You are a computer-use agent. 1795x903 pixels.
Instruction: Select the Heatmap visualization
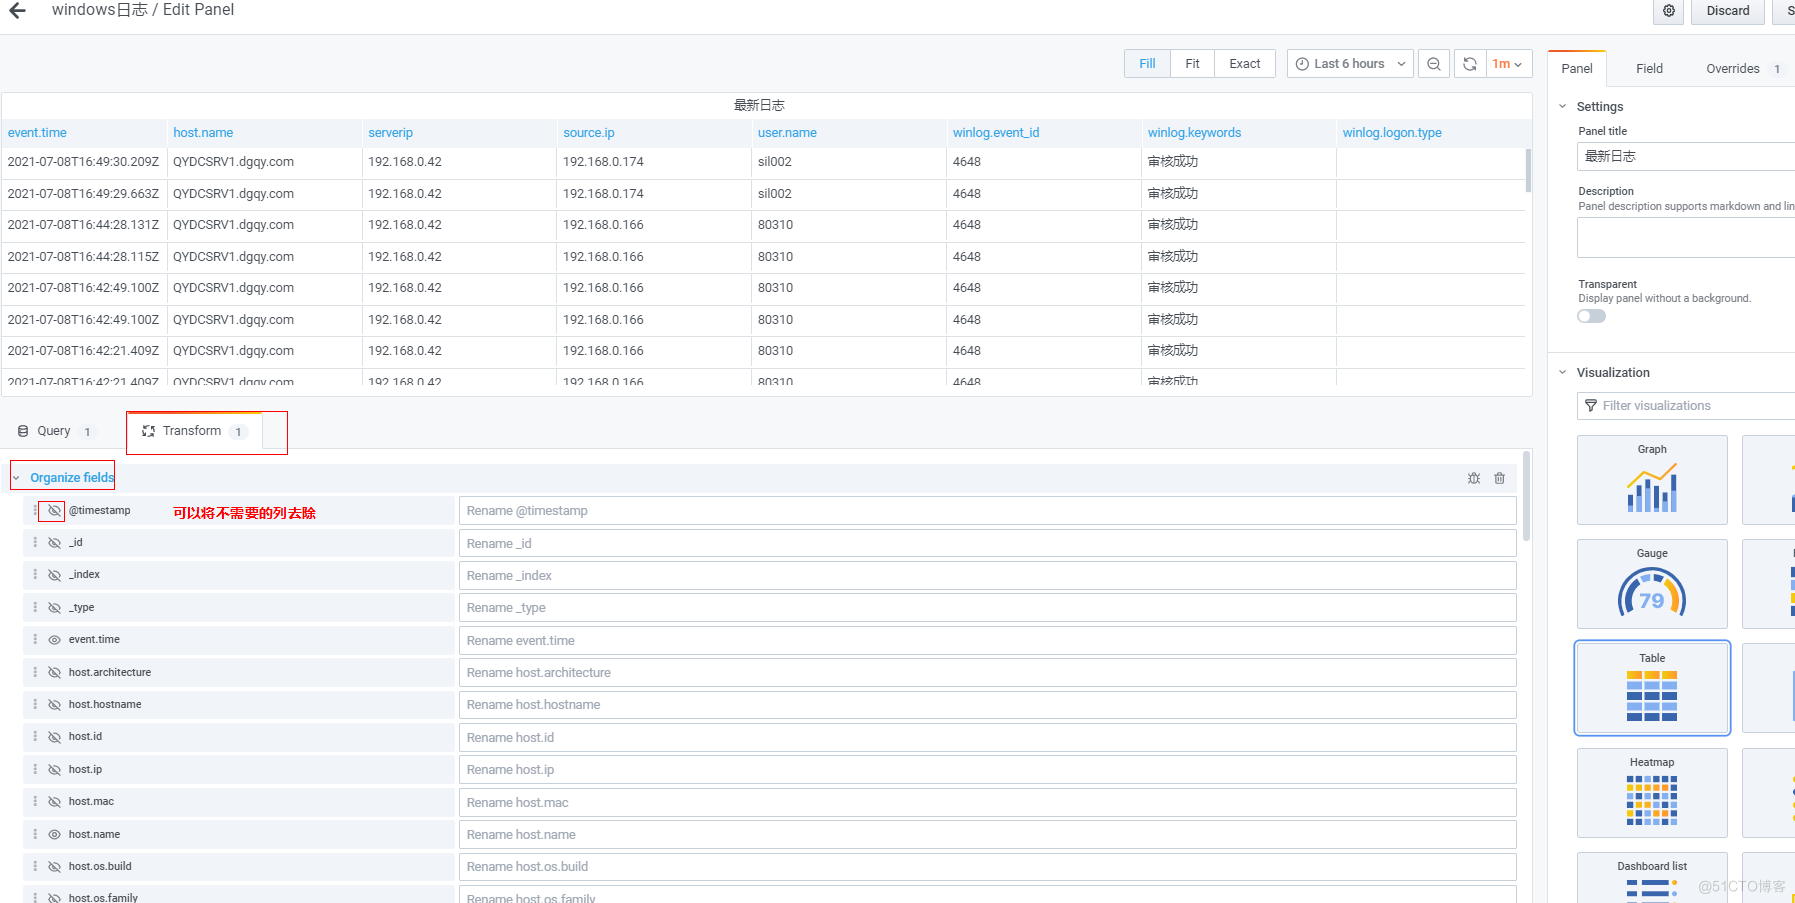point(1652,793)
